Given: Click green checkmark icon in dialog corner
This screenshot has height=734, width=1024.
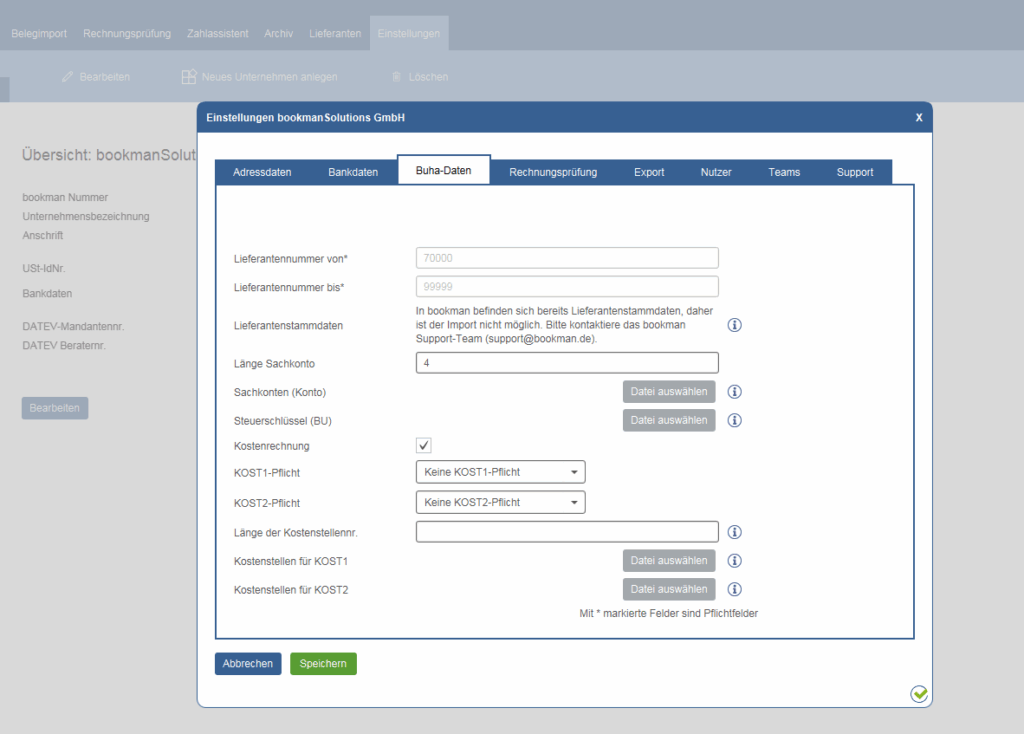Looking at the screenshot, I should (919, 694).
